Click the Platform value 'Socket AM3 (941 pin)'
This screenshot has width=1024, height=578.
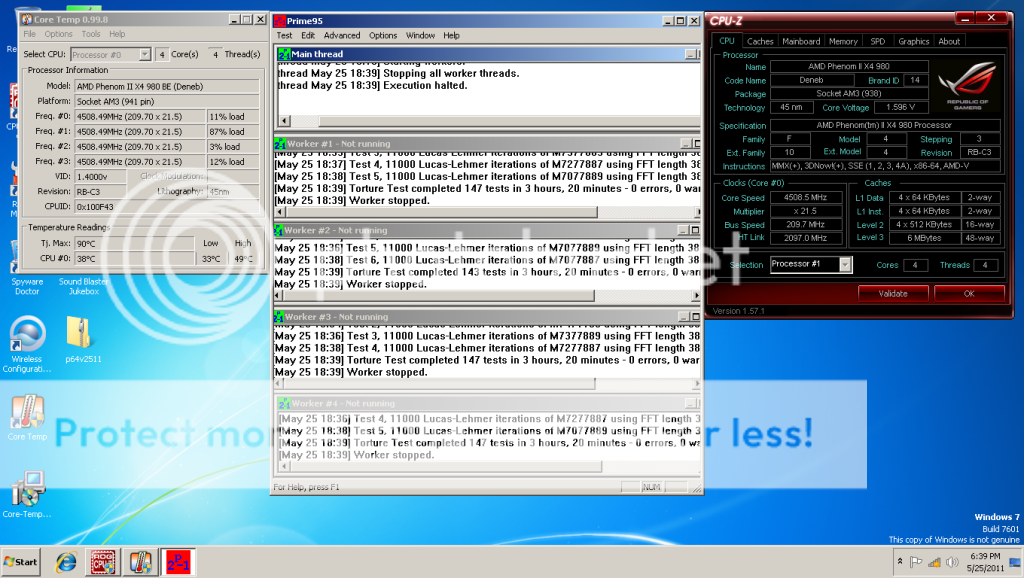click(x=167, y=101)
